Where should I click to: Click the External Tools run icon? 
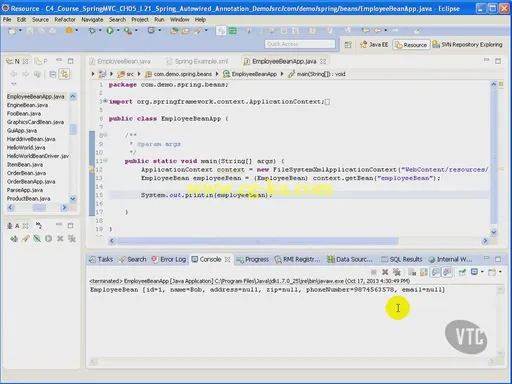[x=127, y=31]
